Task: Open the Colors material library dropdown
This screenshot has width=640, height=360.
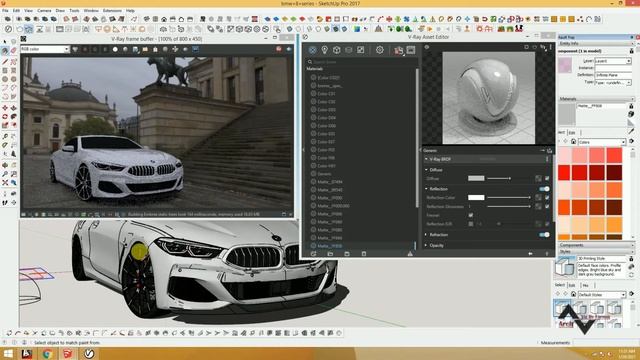Action: [602, 142]
